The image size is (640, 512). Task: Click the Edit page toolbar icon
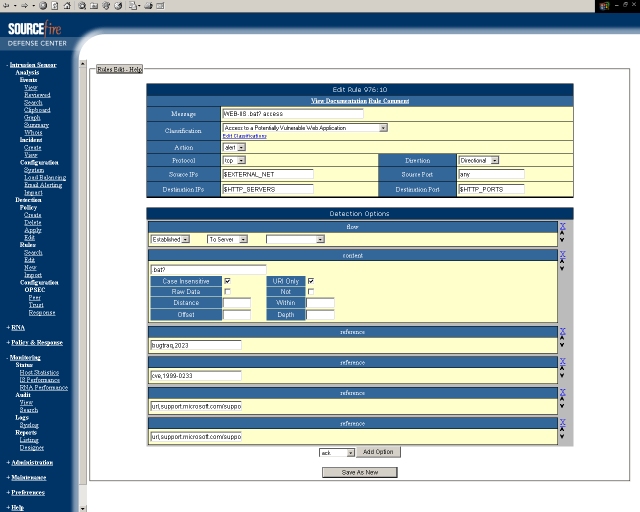point(160,6)
